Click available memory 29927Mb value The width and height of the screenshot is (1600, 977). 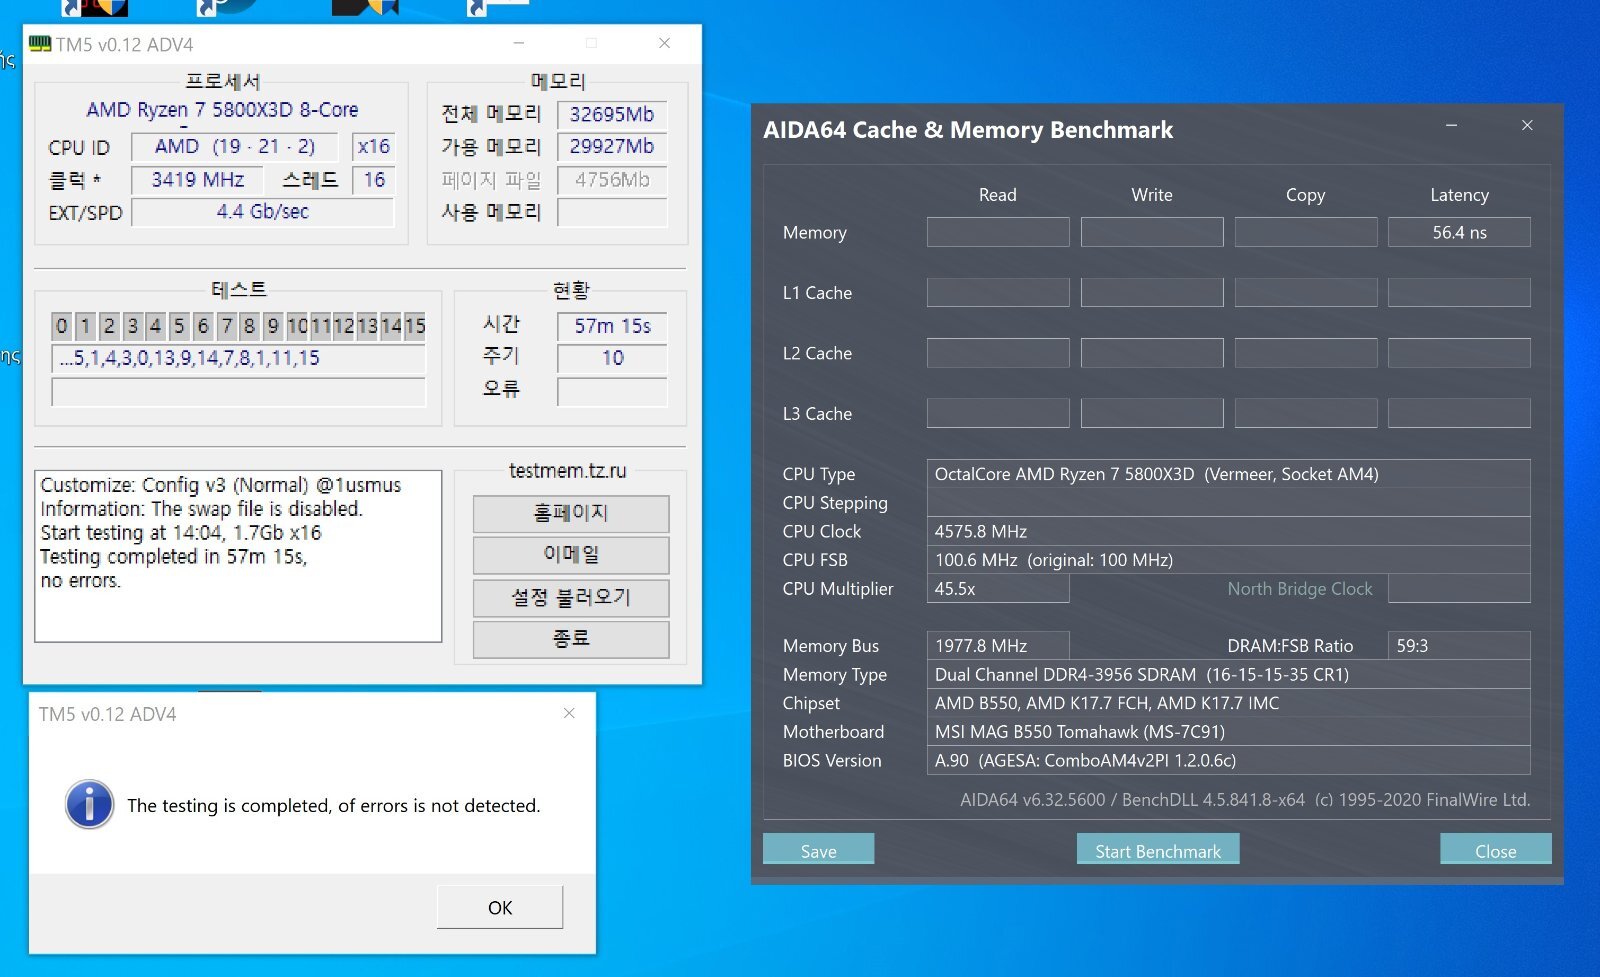[612, 146]
